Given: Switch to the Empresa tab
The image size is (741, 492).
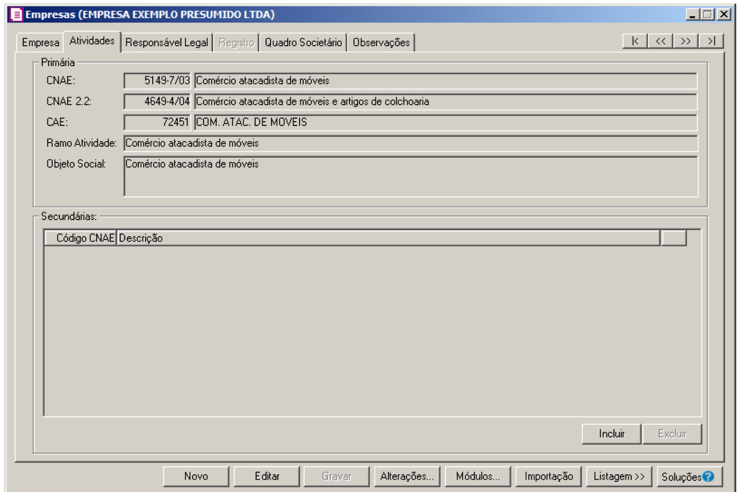Looking at the screenshot, I should pyautogui.click(x=41, y=43).
